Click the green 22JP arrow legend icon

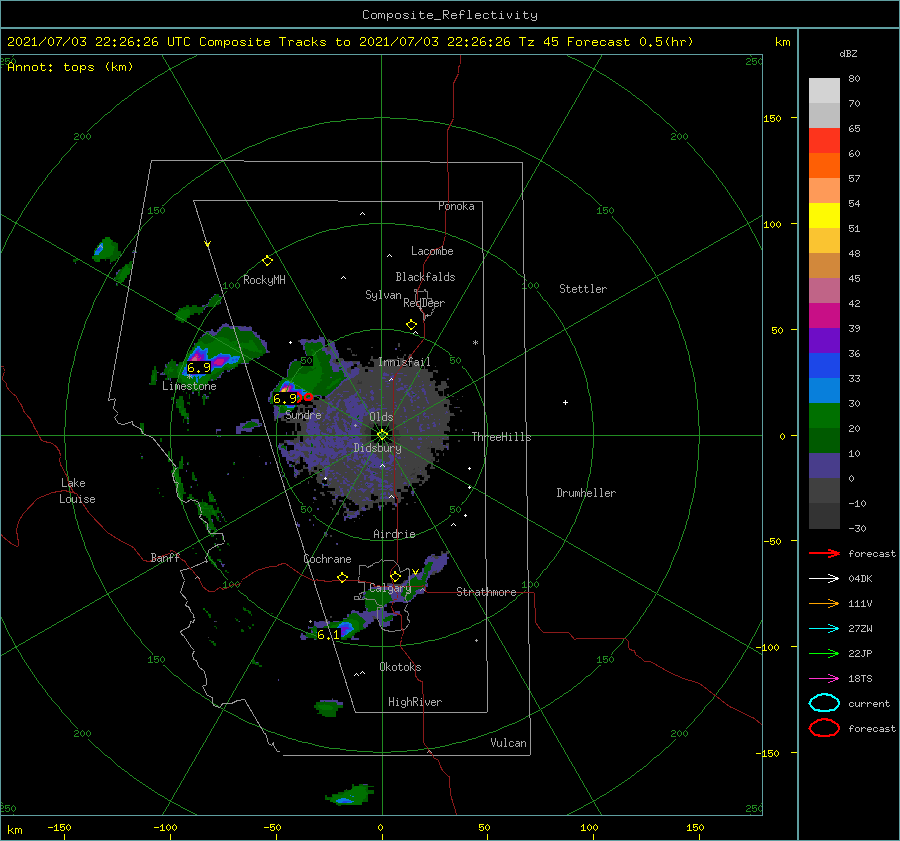coord(824,653)
